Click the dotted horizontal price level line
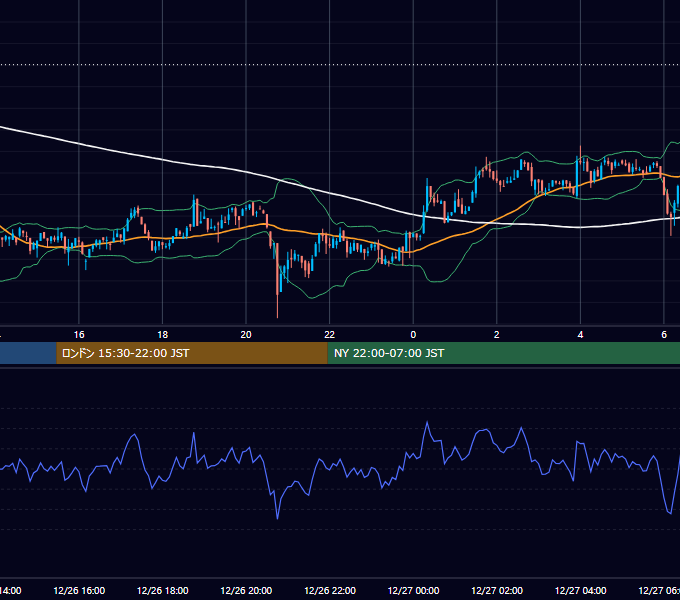680x600 pixels. [340, 65]
